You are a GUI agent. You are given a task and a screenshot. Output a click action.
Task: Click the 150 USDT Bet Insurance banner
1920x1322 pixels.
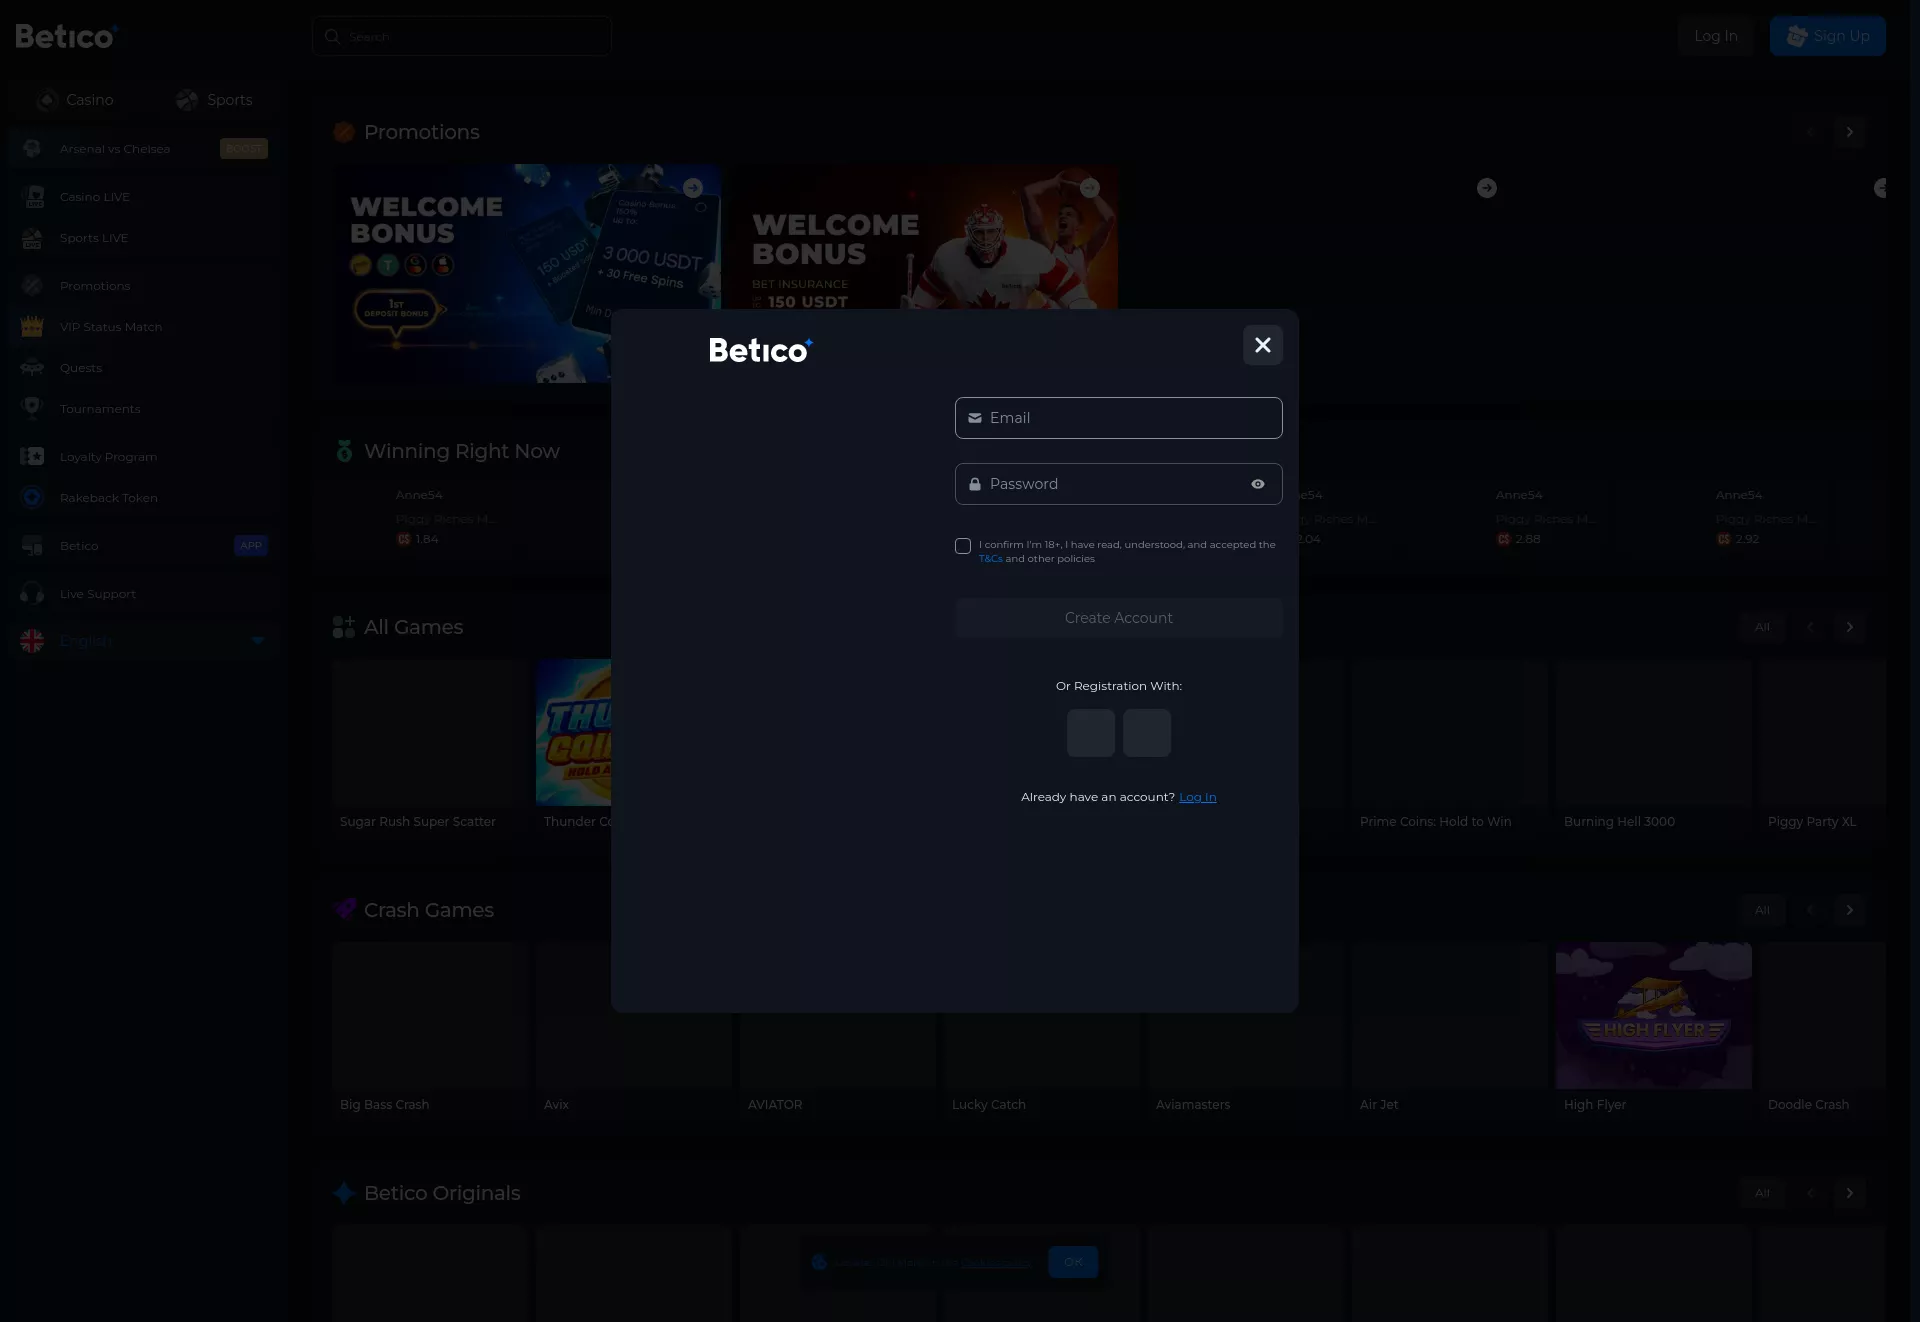(926, 237)
